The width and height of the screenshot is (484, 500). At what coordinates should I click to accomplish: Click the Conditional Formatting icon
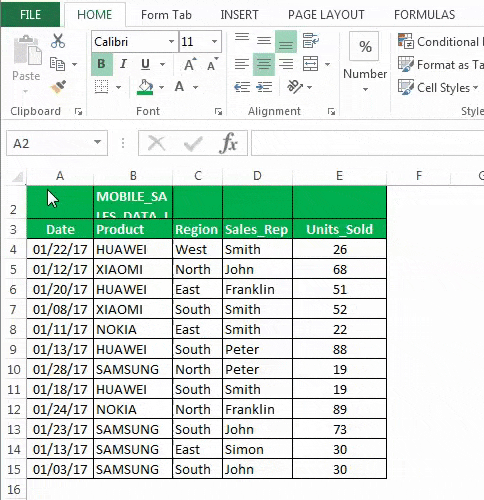pyautogui.click(x=406, y=41)
